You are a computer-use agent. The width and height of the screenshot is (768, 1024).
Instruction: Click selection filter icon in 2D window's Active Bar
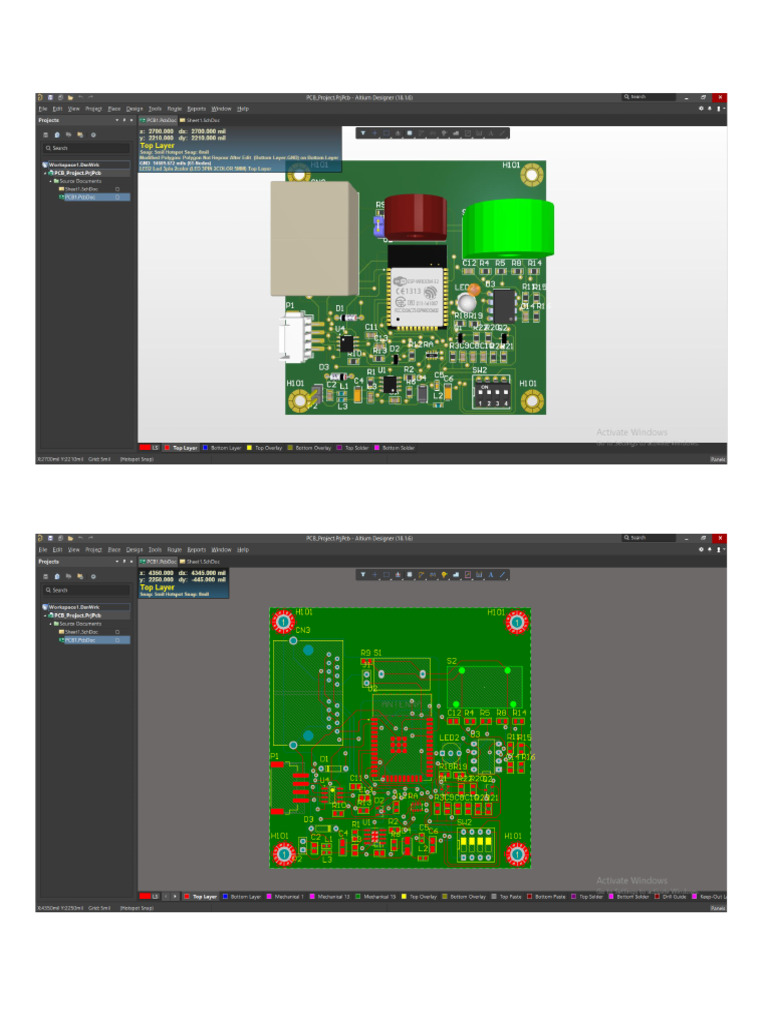(x=363, y=575)
